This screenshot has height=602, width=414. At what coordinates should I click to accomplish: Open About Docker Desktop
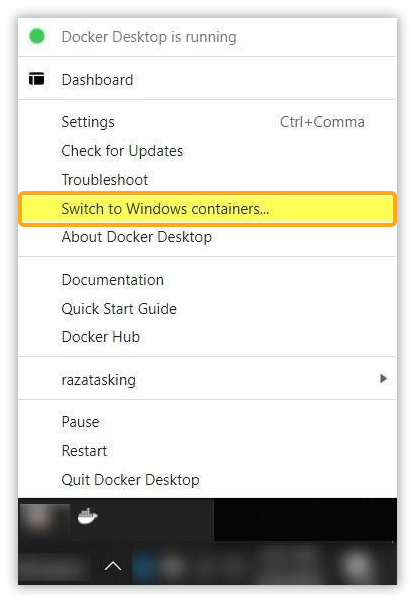click(x=207, y=237)
